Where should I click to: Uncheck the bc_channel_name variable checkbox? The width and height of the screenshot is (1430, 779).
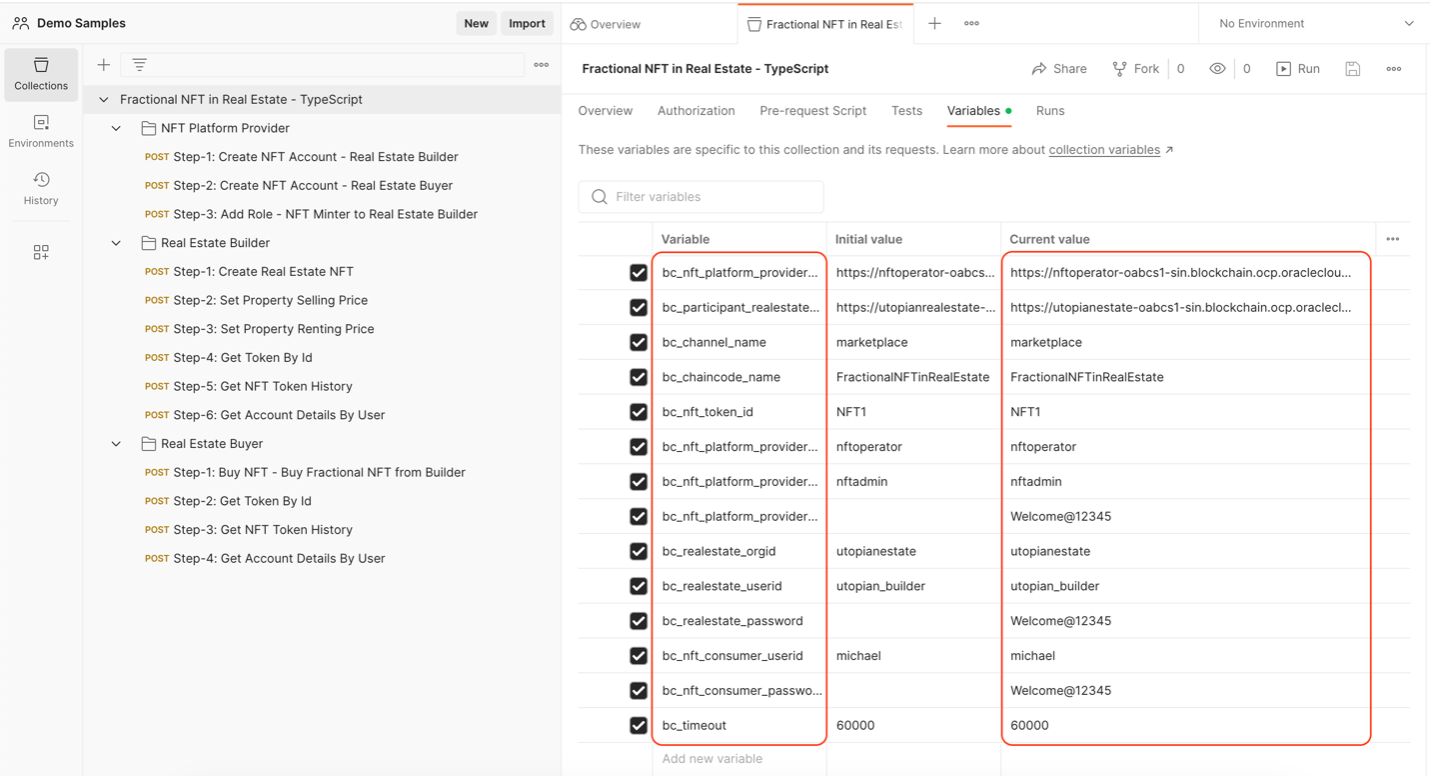tap(638, 342)
